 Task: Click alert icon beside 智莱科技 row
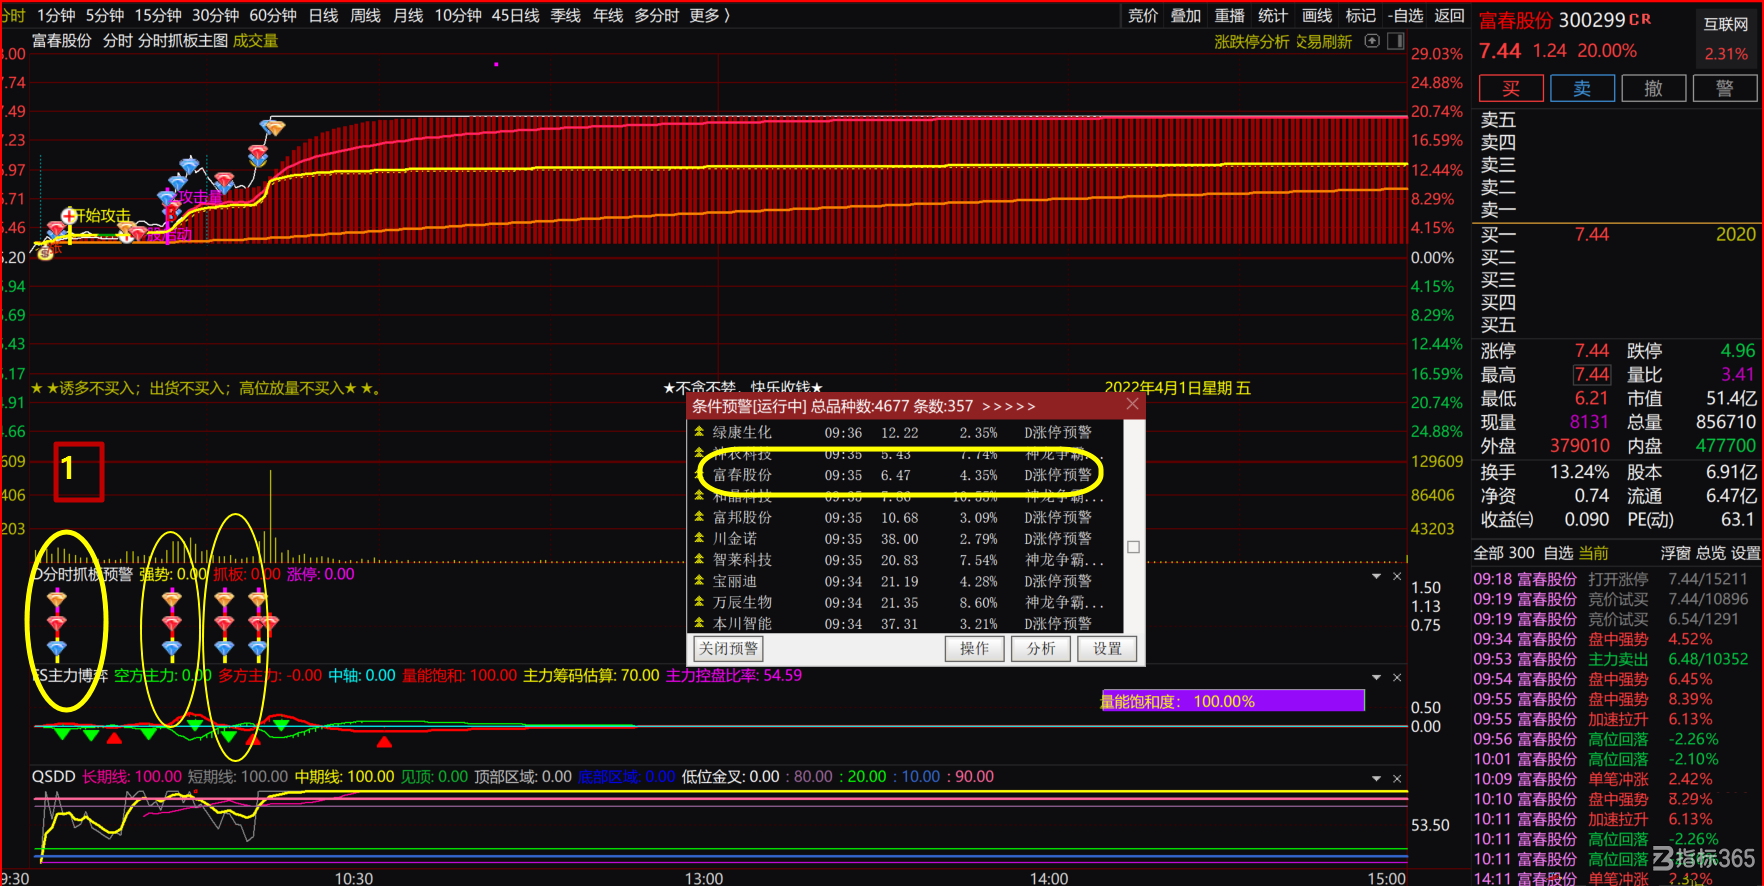[699, 559]
